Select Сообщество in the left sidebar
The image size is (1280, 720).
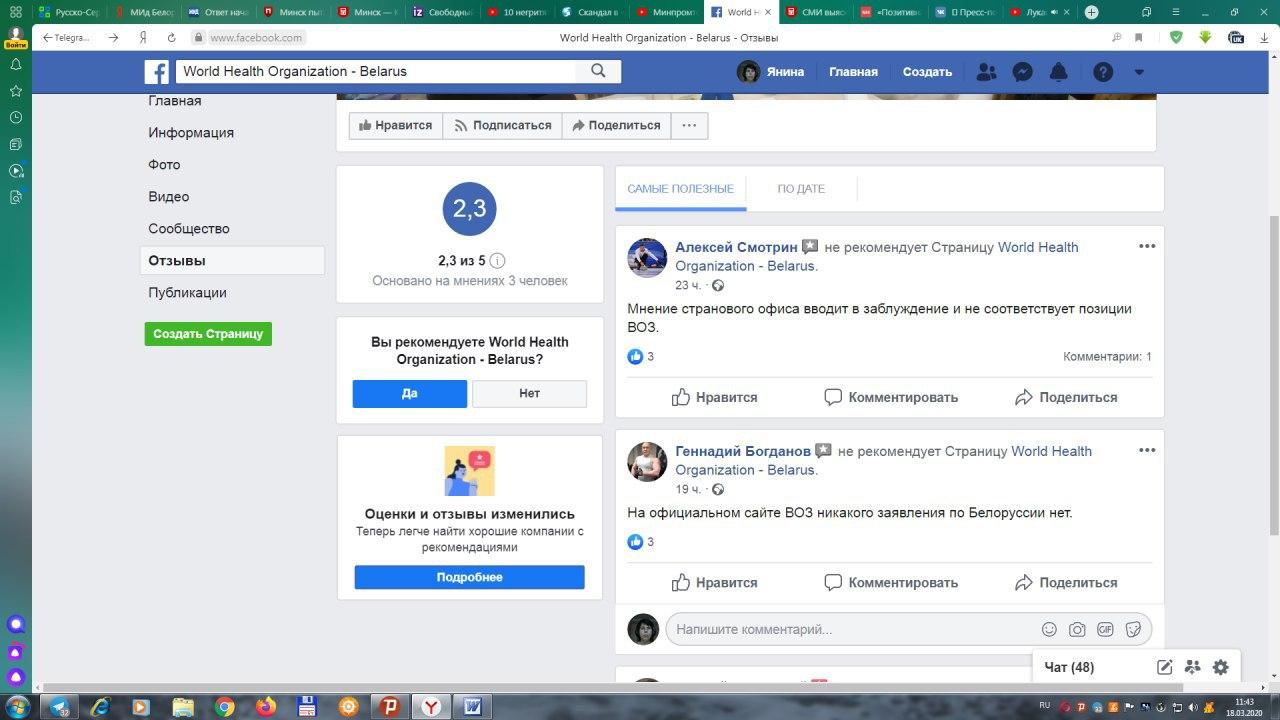189,229
